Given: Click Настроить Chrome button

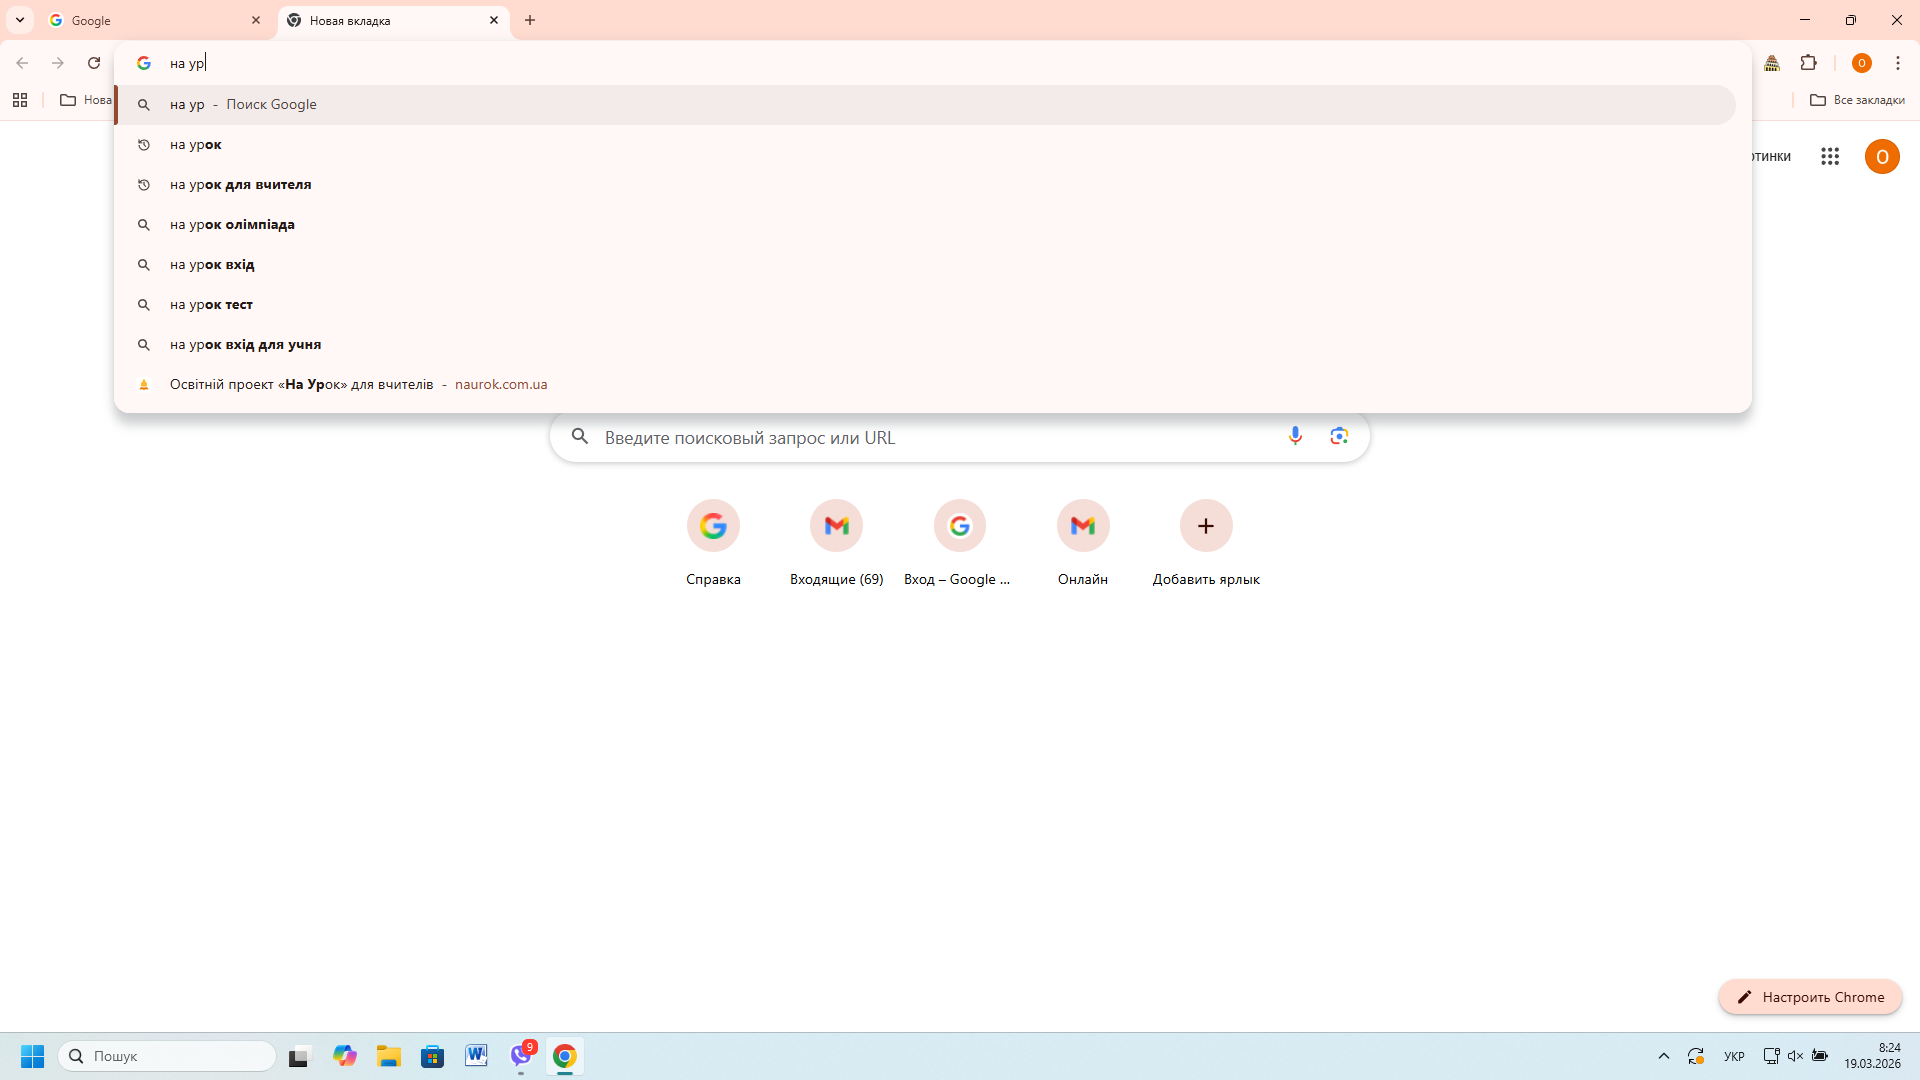Looking at the screenshot, I should point(1810,997).
